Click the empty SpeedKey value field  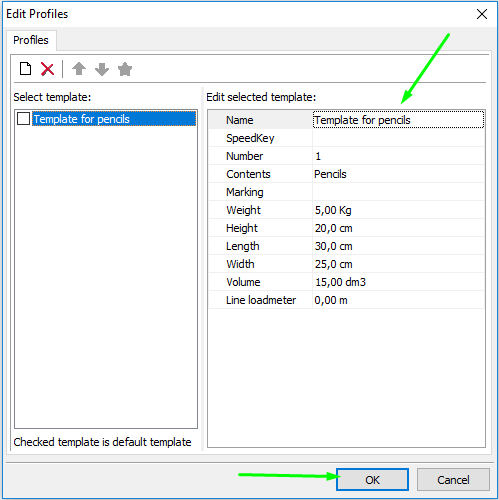point(398,138)
